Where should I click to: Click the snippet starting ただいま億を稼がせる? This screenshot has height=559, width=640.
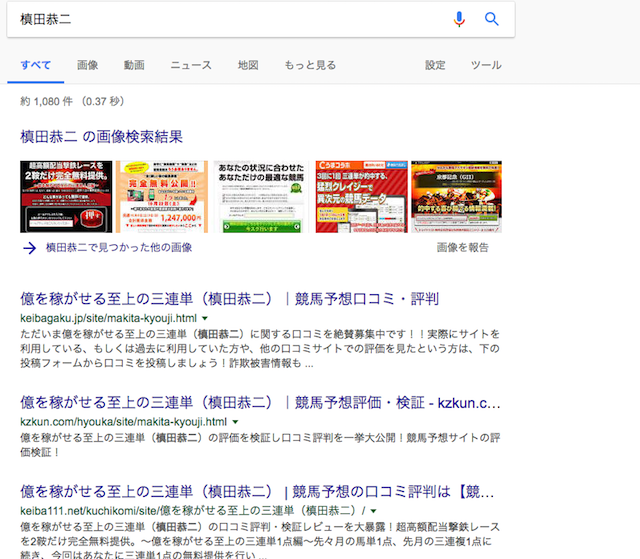click(260, 349)
